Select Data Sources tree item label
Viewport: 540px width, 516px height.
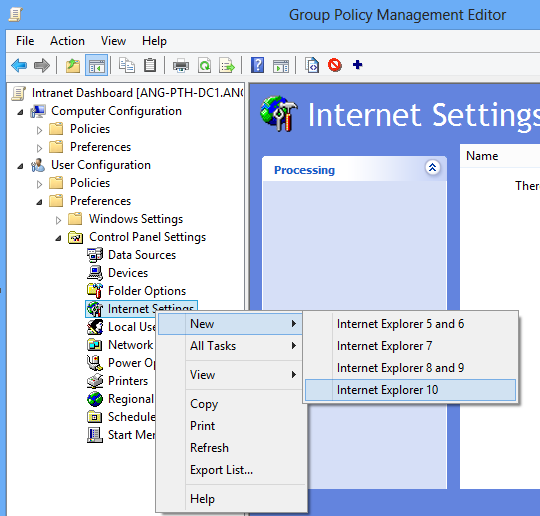coord(142,255)
